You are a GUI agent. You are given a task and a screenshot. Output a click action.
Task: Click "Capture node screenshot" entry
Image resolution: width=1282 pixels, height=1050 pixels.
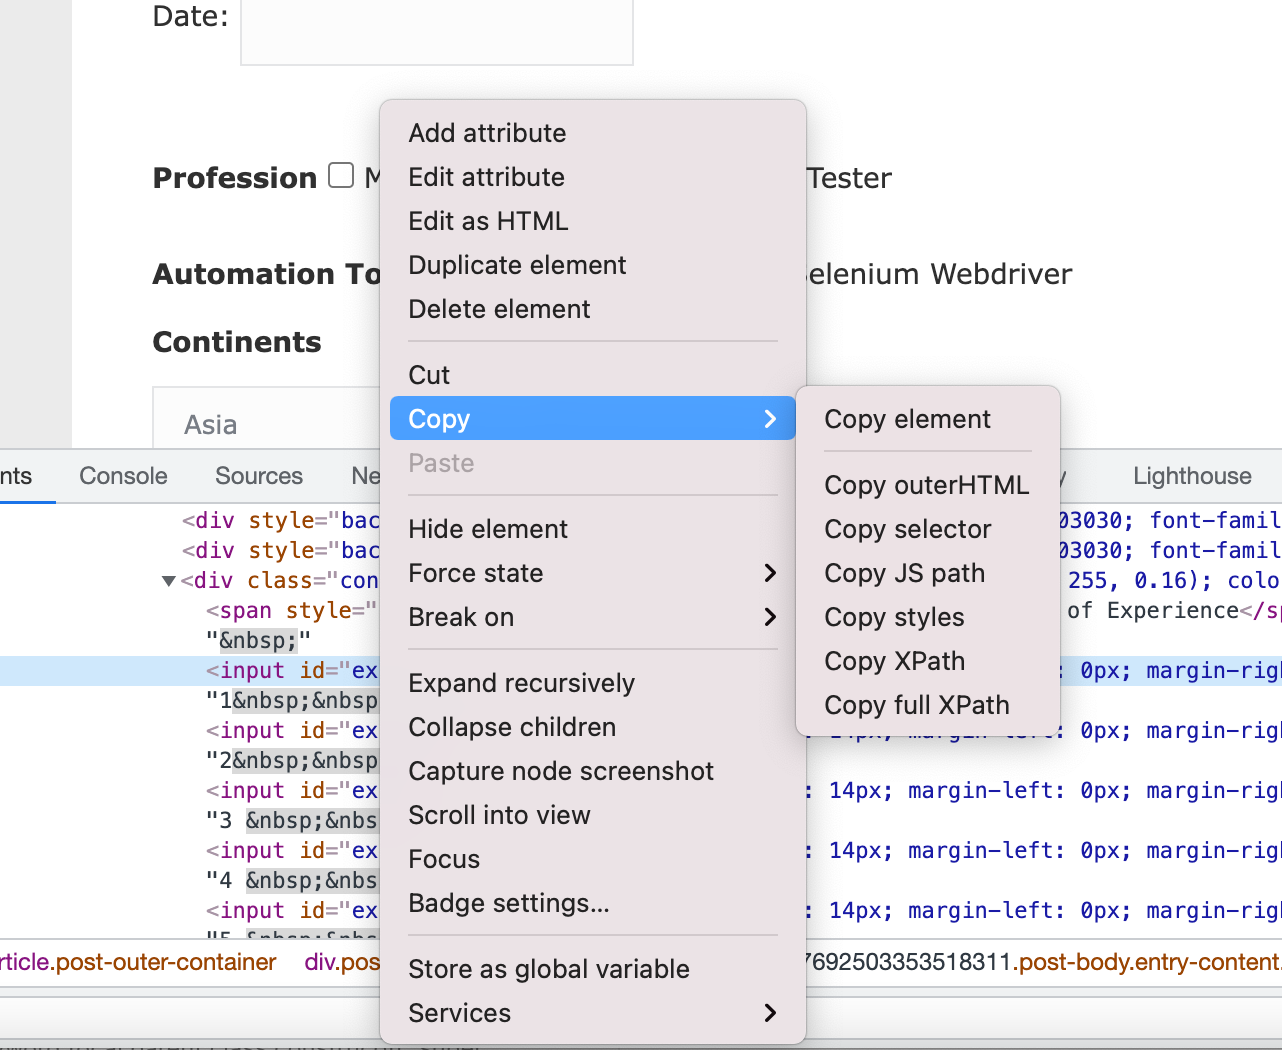tap(561, 771)
